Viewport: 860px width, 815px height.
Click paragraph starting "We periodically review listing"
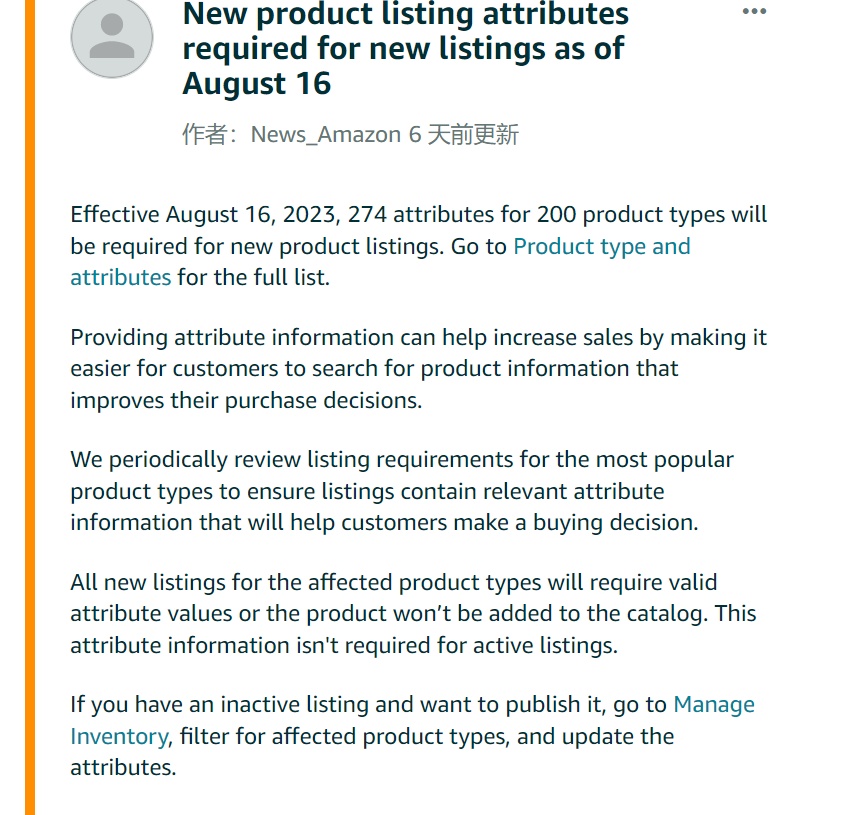402,491
